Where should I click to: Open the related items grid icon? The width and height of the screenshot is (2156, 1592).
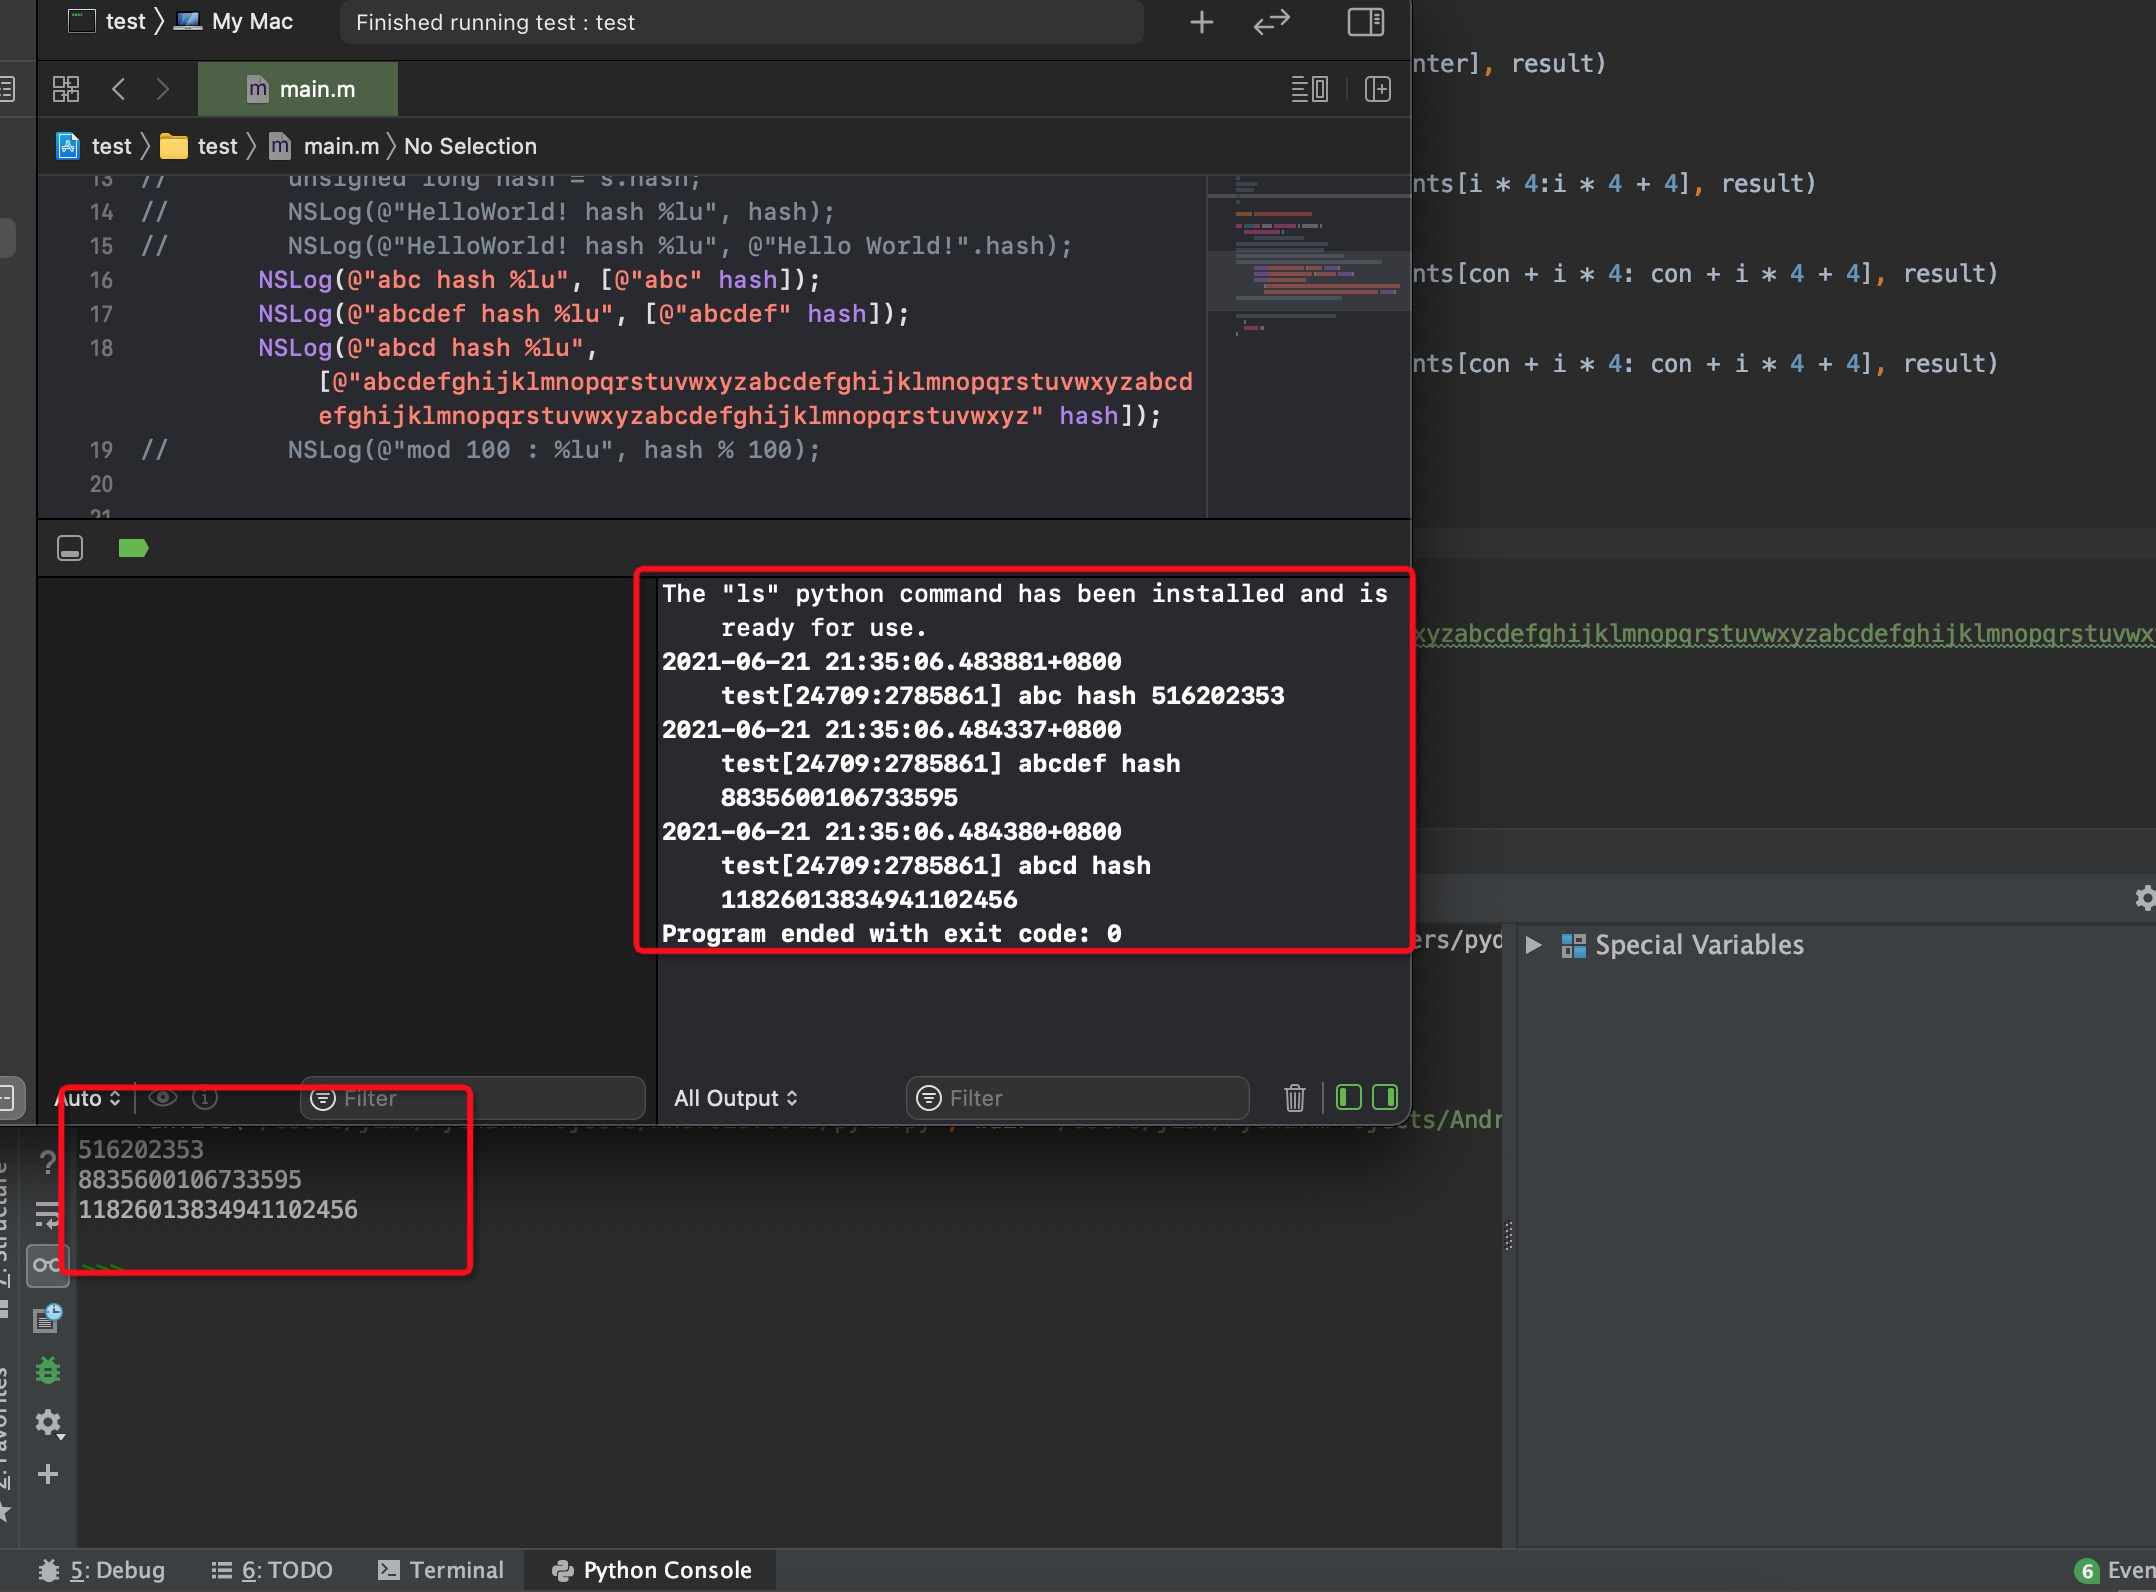click(x=66, y=89)
